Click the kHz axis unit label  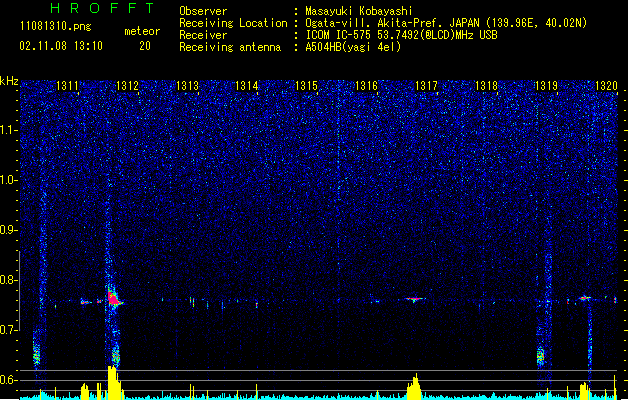9,81
